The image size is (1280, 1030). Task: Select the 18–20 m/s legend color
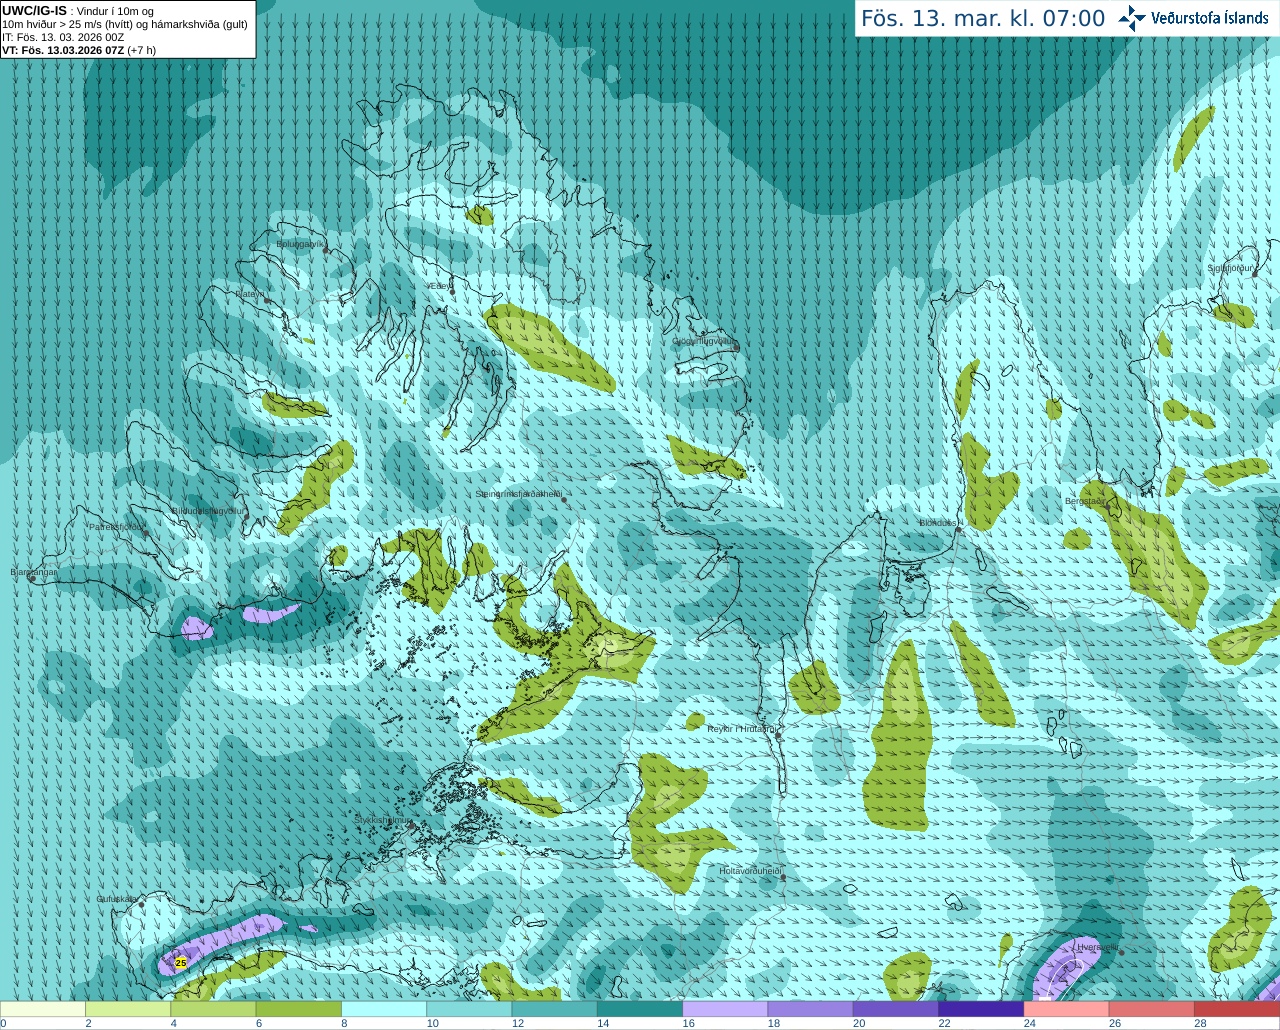811,1009
